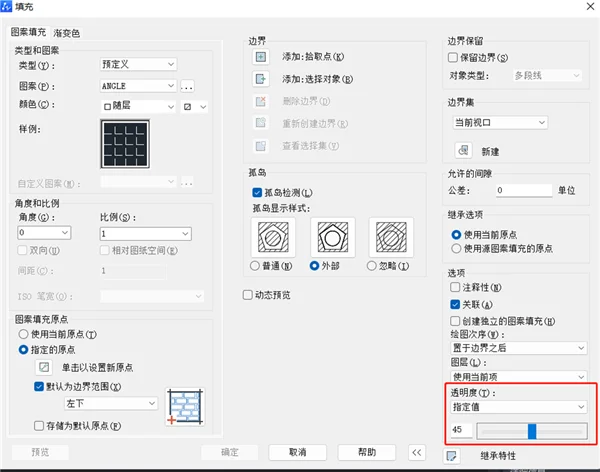Click the 新建 boundary set icon
Image resolution: width=600 pixels, height=472 pixels.
pos(463,150)
